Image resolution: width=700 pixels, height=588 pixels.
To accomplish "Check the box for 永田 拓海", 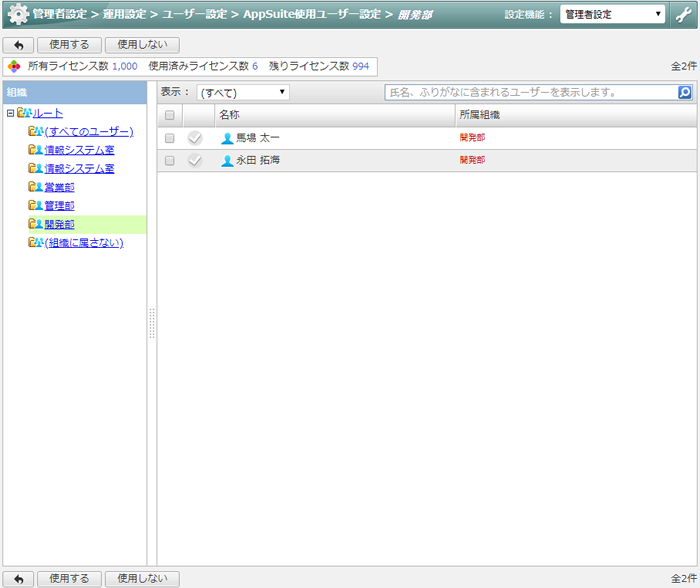I will (x=169, y=161).
